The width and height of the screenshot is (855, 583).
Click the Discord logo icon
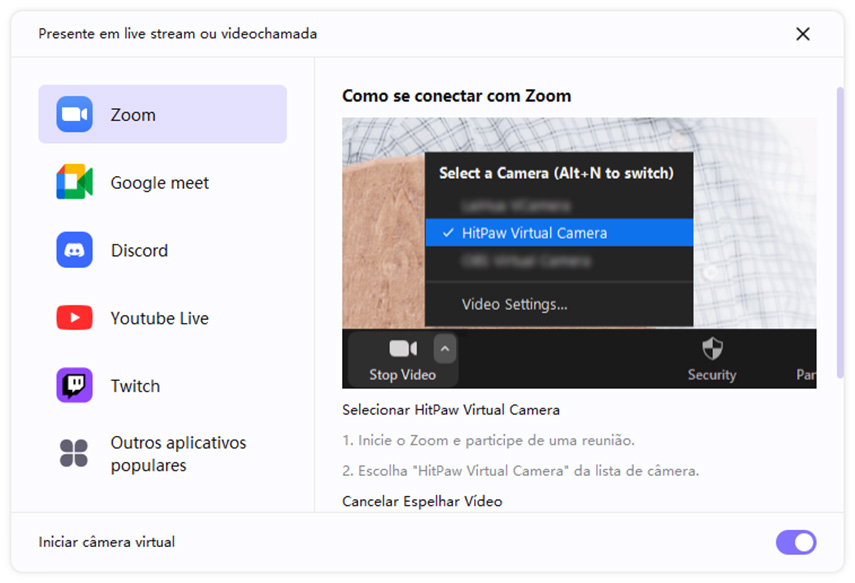click(x=74, y=250)
